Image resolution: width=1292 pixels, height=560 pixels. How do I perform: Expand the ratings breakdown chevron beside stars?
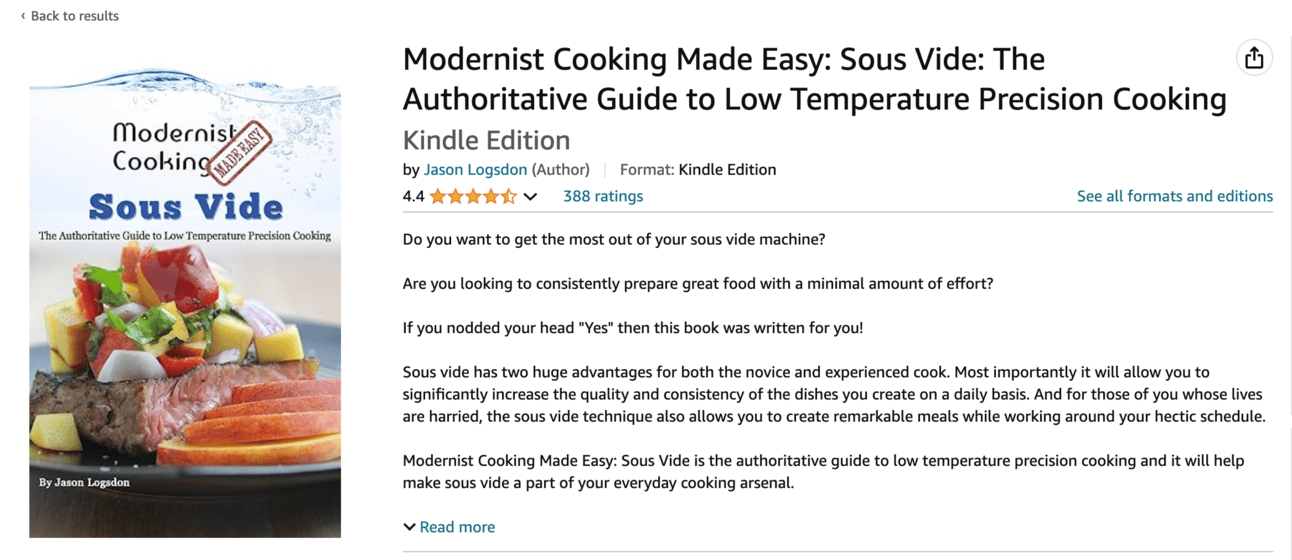point(530,197)
